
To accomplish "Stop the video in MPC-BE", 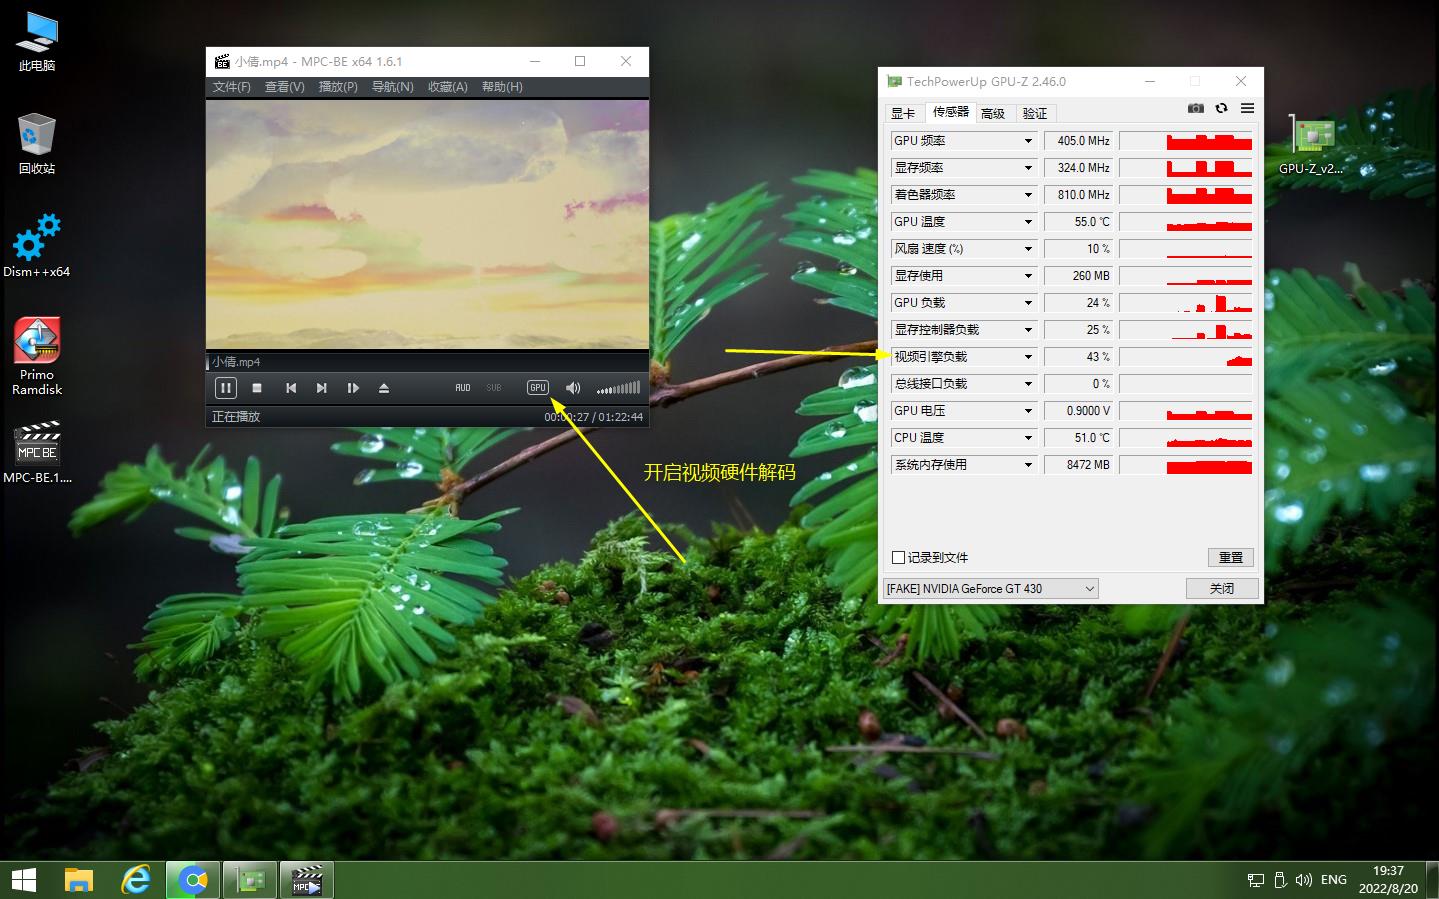I will [x=257, y=388].
